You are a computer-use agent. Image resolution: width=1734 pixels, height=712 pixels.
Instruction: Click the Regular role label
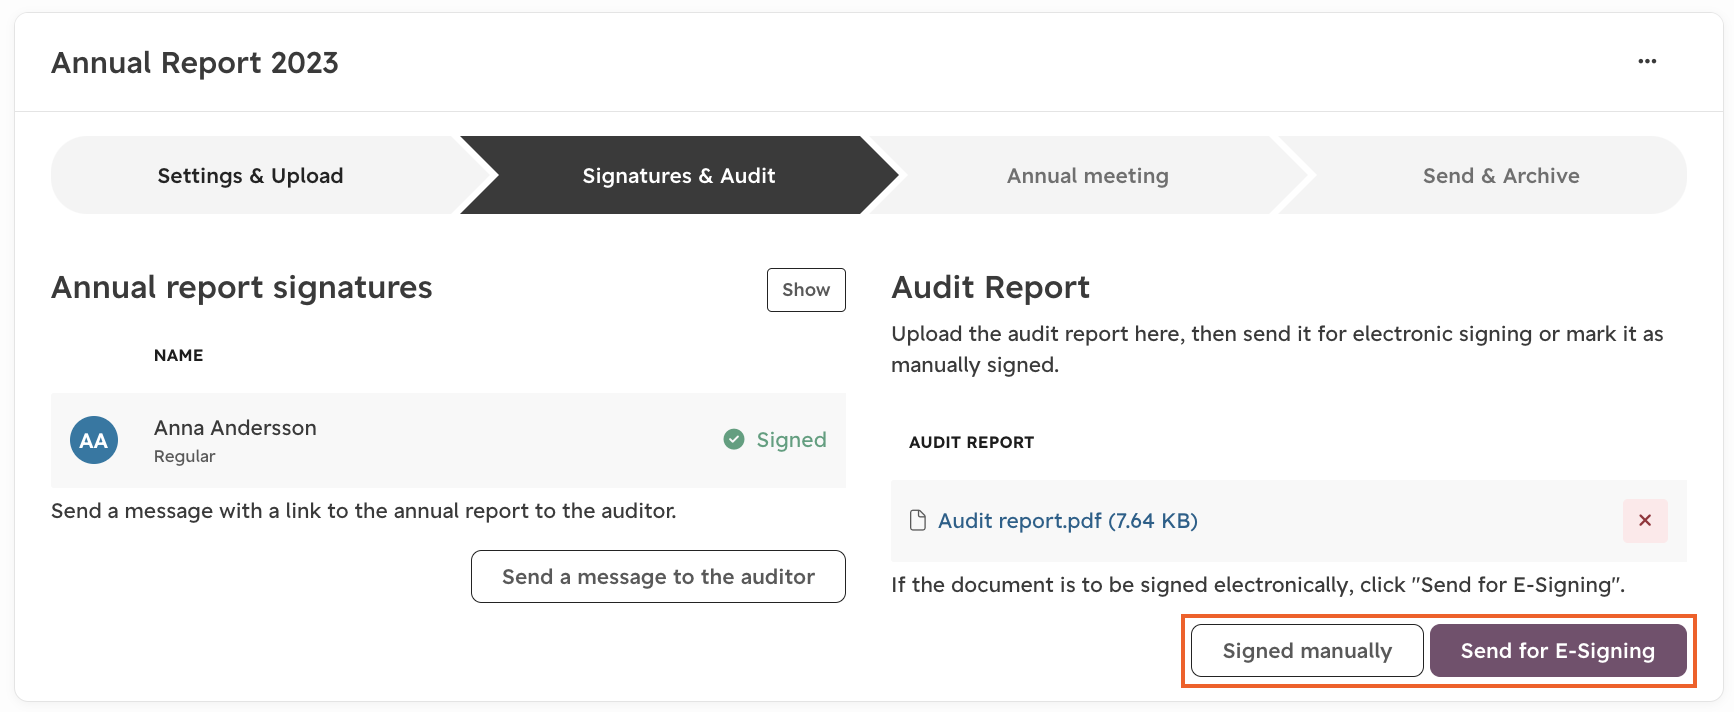[x=185, y=456]
